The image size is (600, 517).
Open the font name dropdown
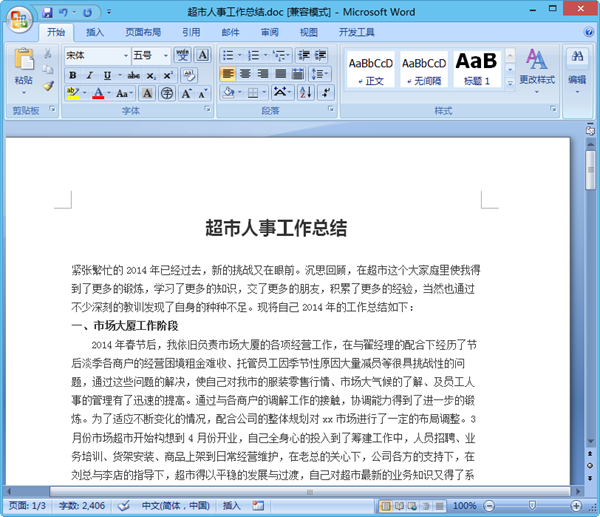[126, 56]
